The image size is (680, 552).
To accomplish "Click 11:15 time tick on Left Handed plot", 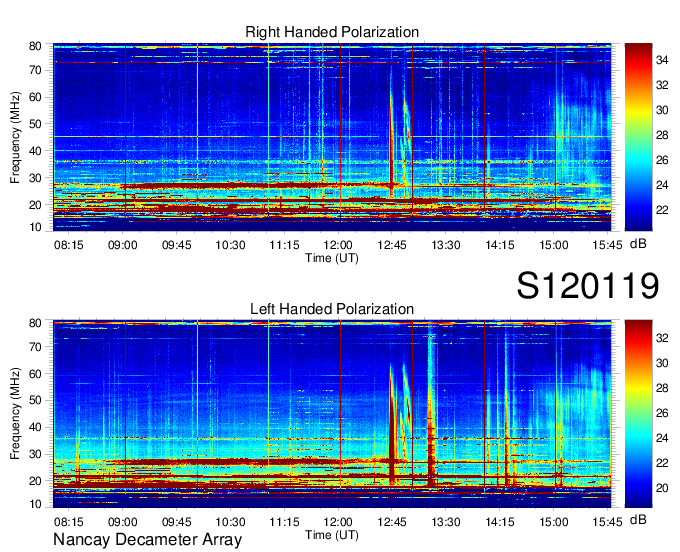I will pos(284,522).
